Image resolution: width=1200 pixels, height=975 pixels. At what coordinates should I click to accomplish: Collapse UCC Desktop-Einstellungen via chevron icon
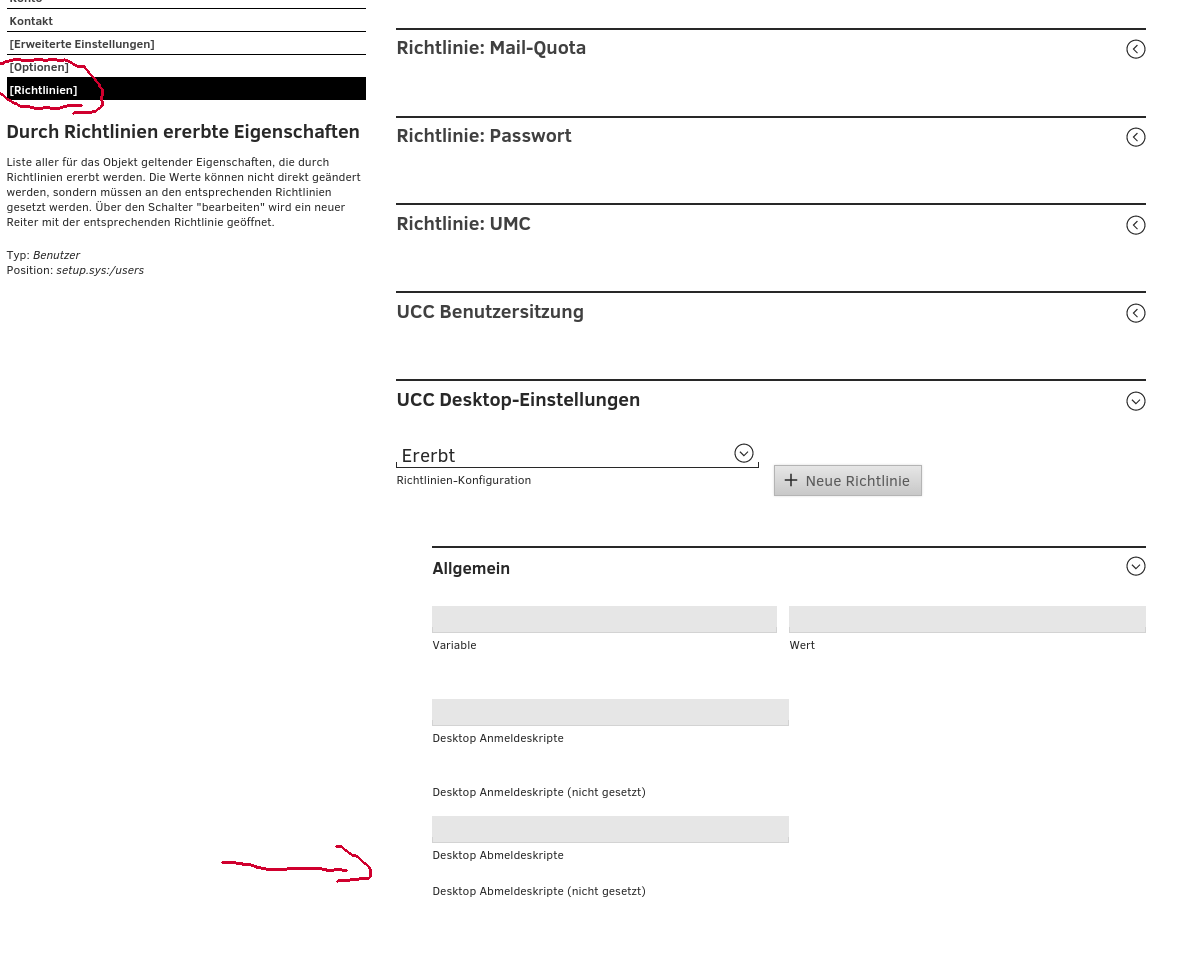click(1135, 401)
